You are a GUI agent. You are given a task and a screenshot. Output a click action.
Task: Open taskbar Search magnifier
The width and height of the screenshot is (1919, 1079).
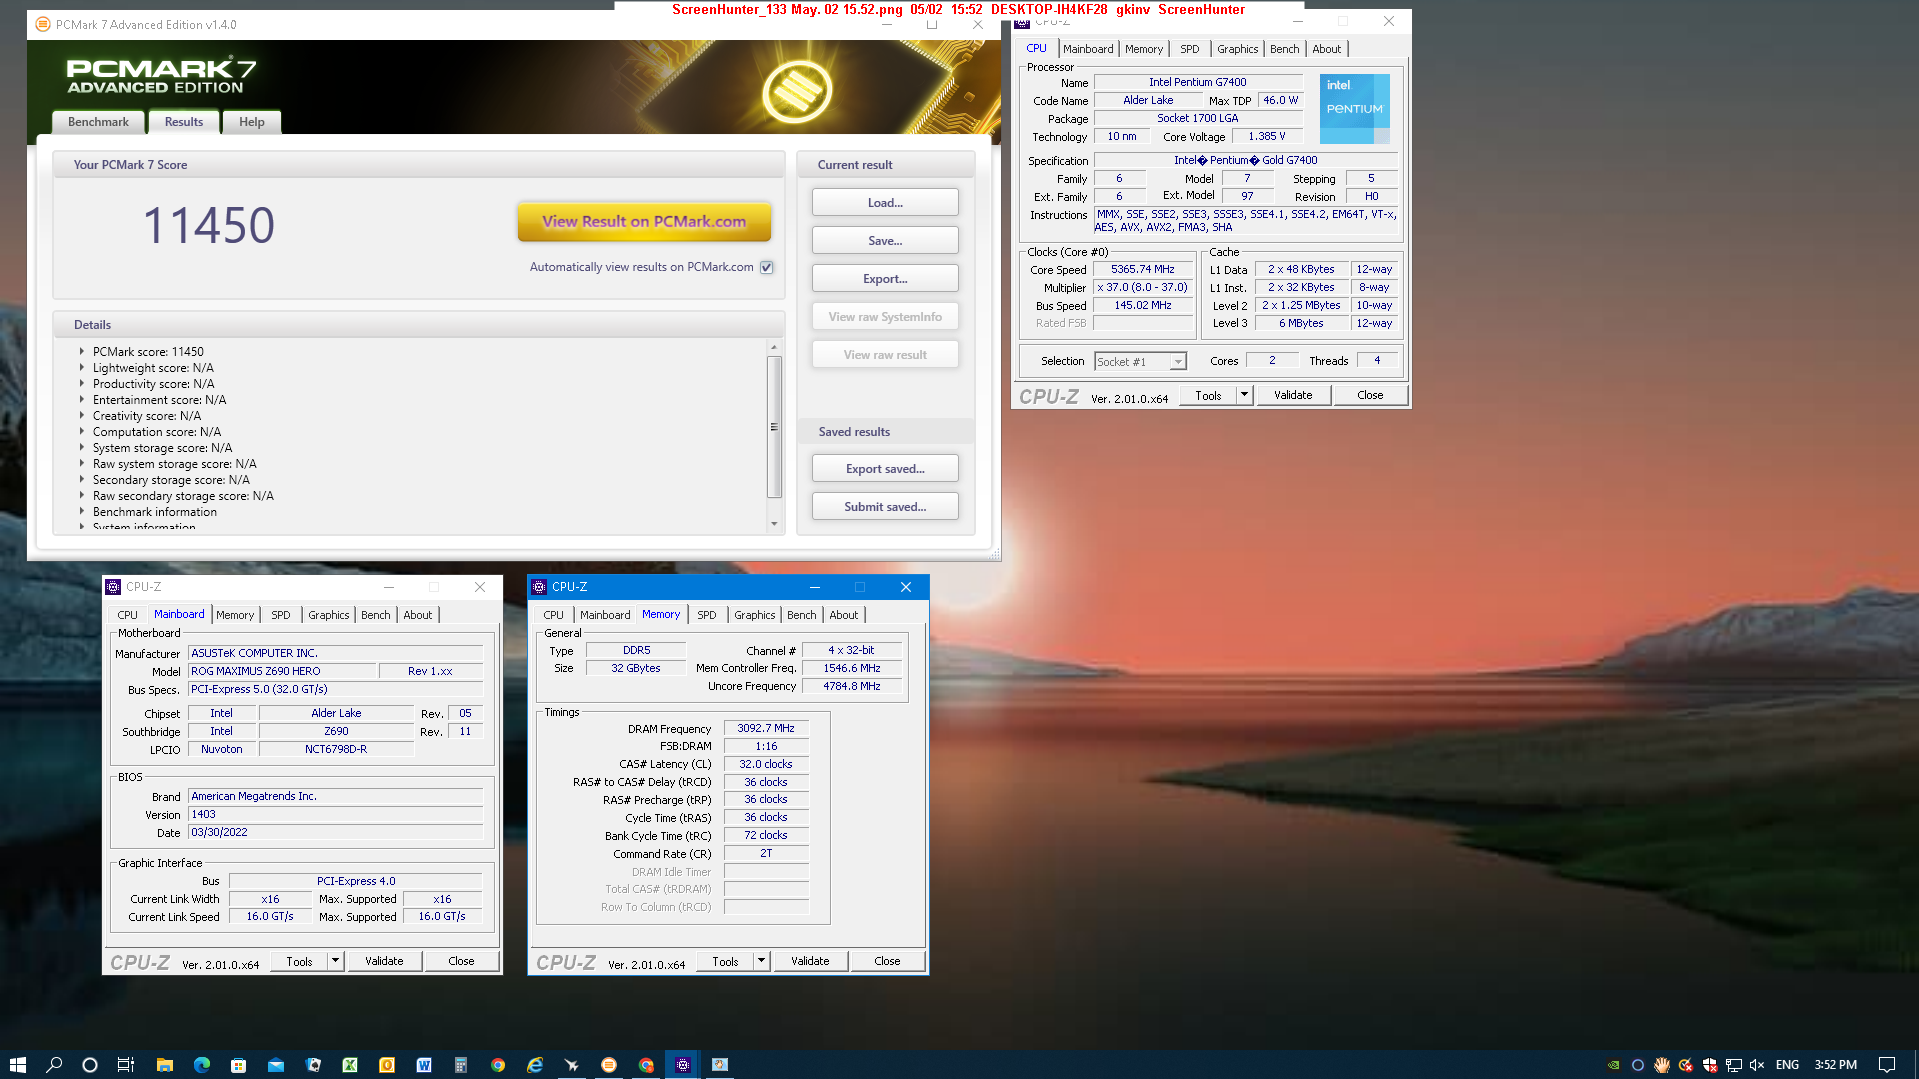tap(54, 1065)
